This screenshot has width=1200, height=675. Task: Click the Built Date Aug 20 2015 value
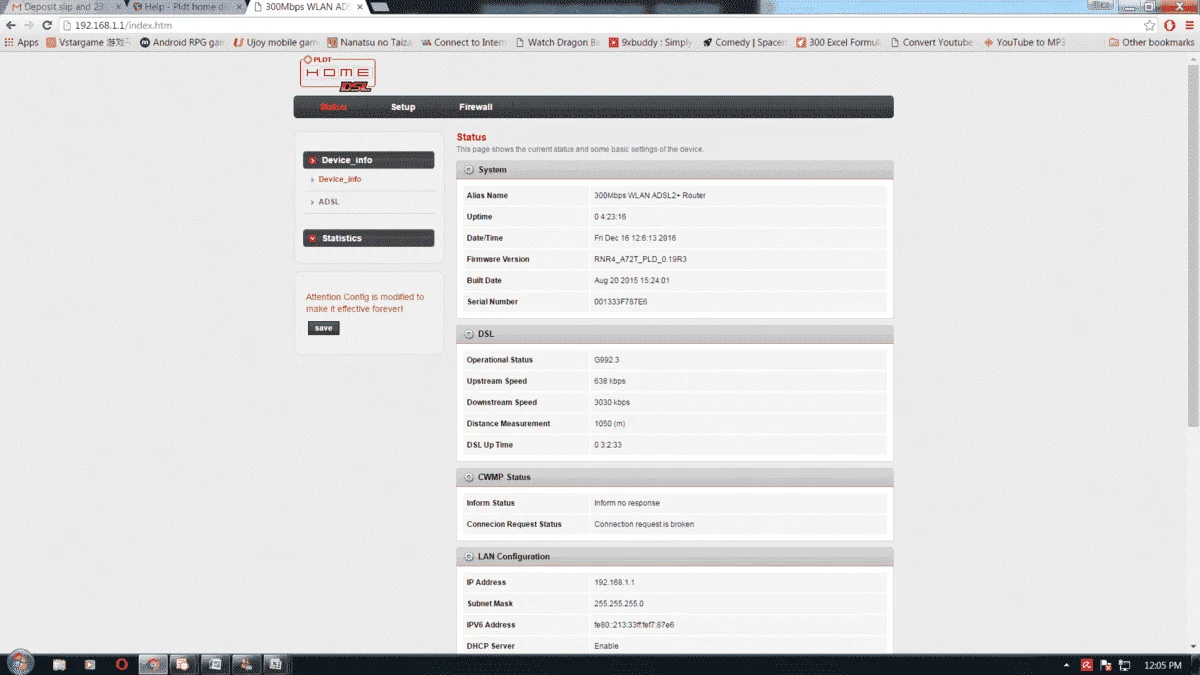(631, 280)
